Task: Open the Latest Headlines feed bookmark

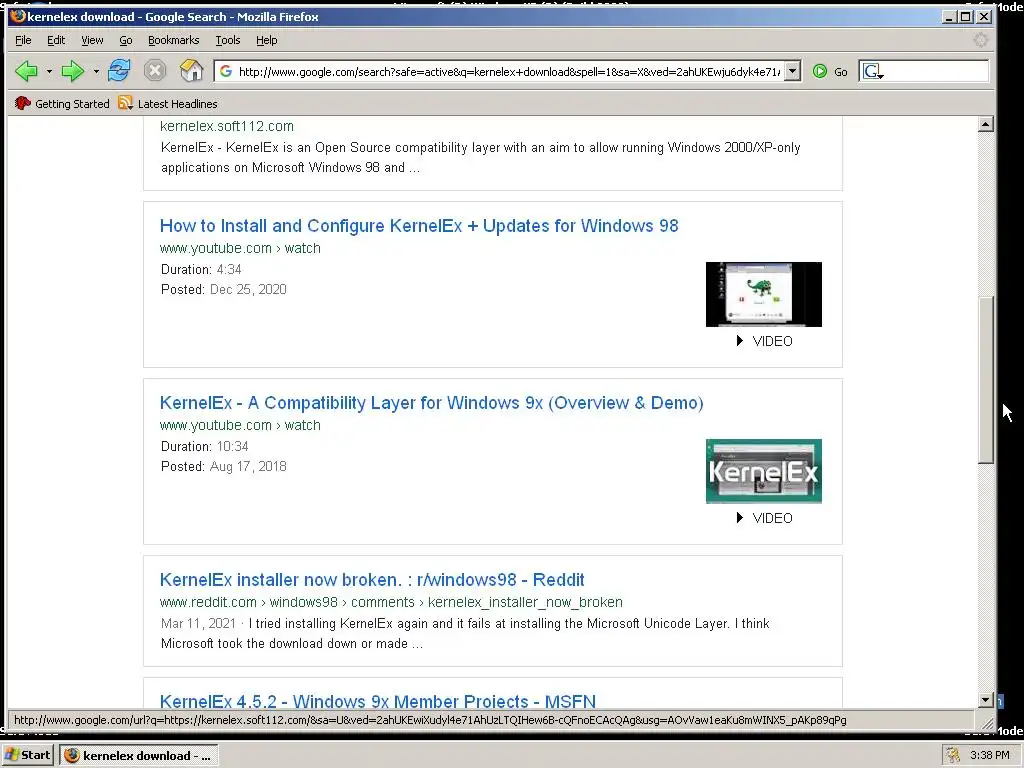Action: click(x=168, y=103)
